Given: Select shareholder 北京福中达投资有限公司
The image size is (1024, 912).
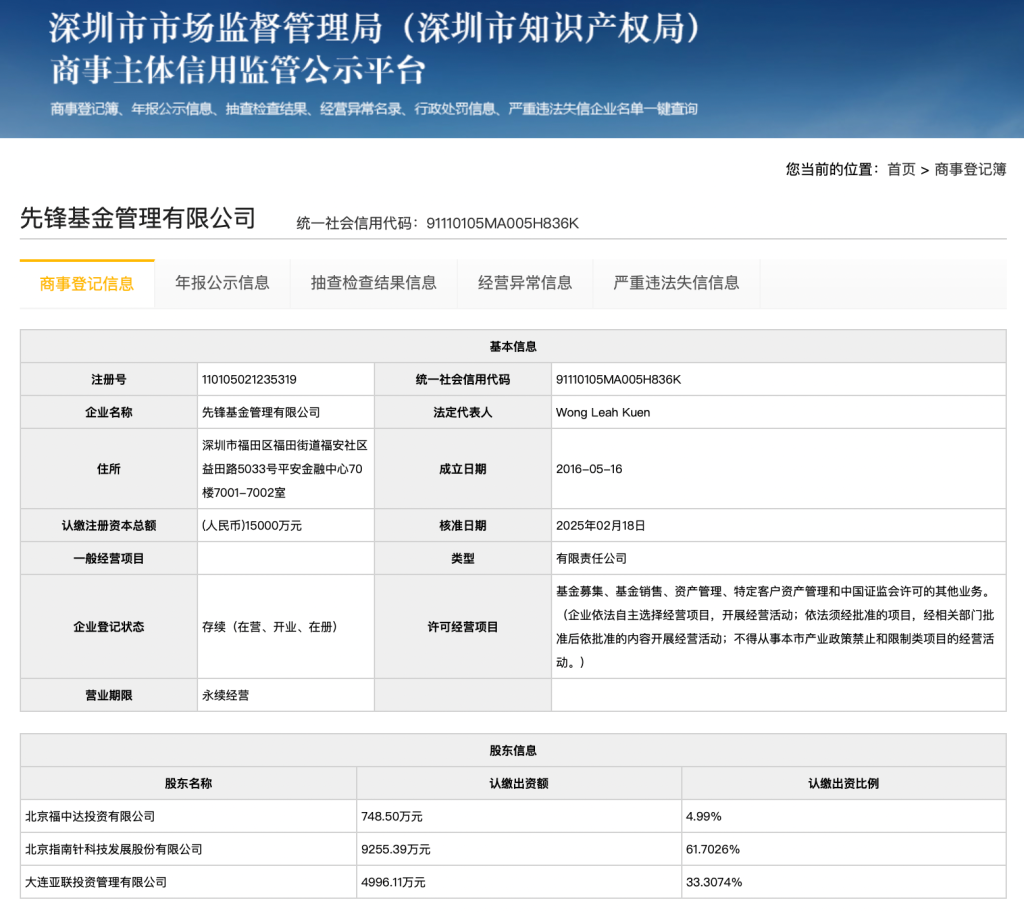Looking at the screenshot, I should (x=90, y=816).
